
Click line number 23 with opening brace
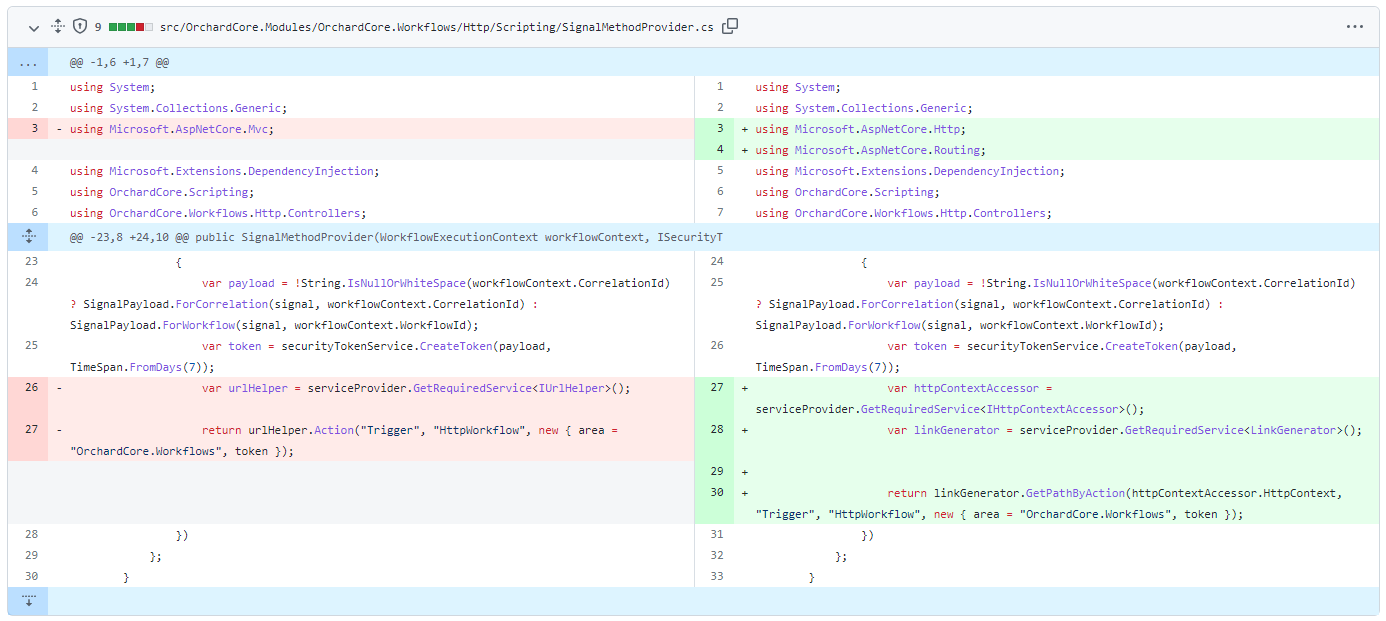coord(28,262)
